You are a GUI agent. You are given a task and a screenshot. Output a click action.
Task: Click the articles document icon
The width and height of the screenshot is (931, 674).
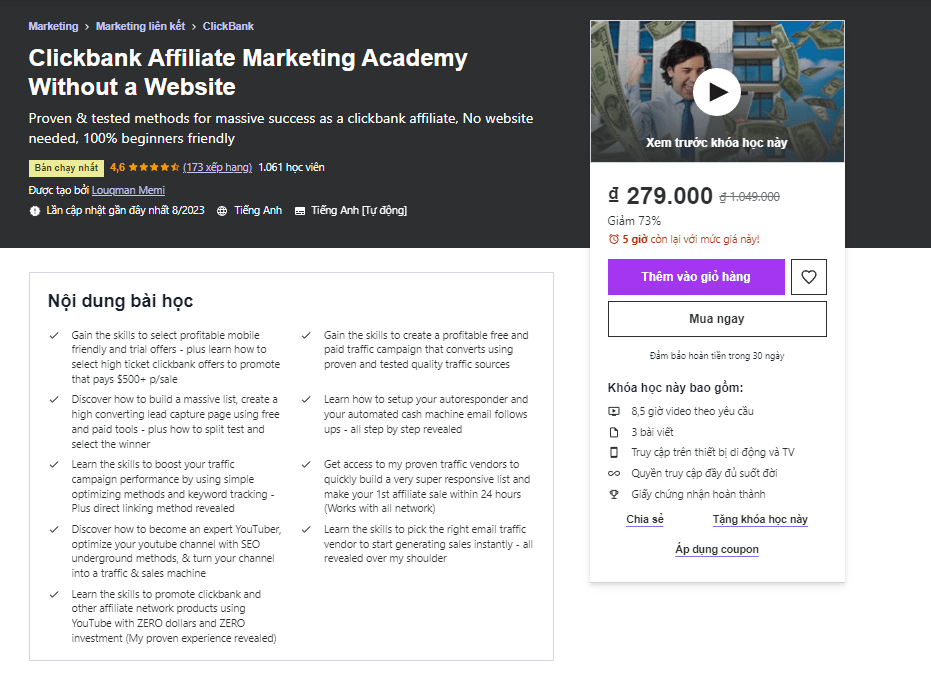(614, 432)
